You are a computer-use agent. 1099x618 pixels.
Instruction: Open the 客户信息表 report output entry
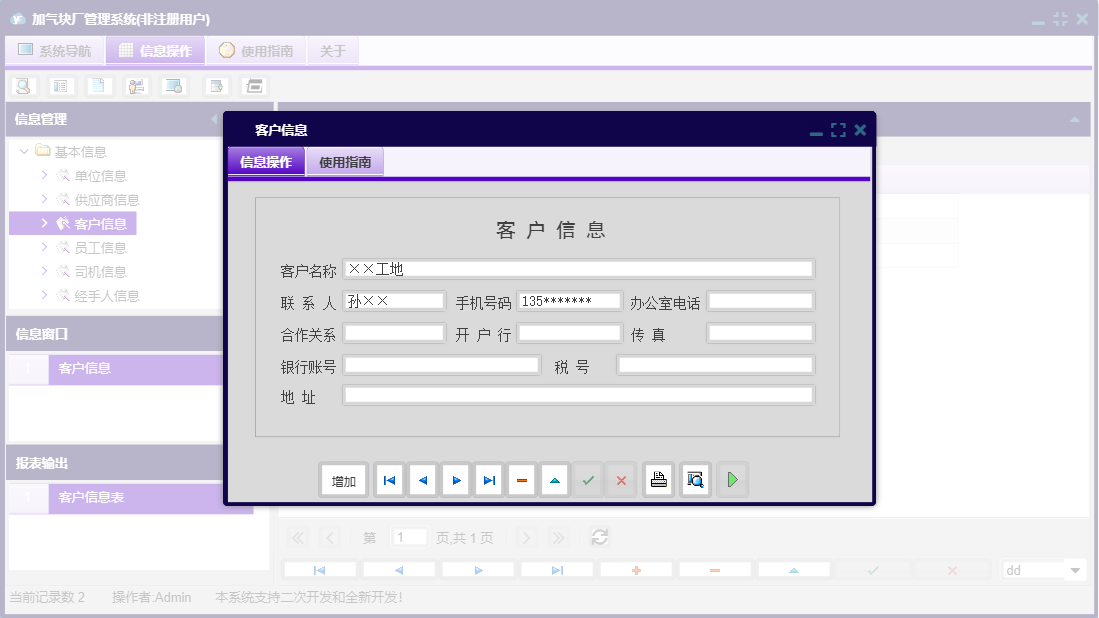tap(91, 498)
